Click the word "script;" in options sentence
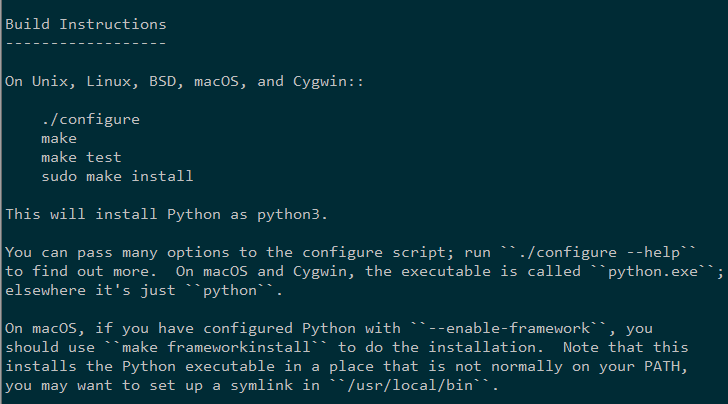The width and height of the screenshot is (728, 404). click(x=423, y=253)
